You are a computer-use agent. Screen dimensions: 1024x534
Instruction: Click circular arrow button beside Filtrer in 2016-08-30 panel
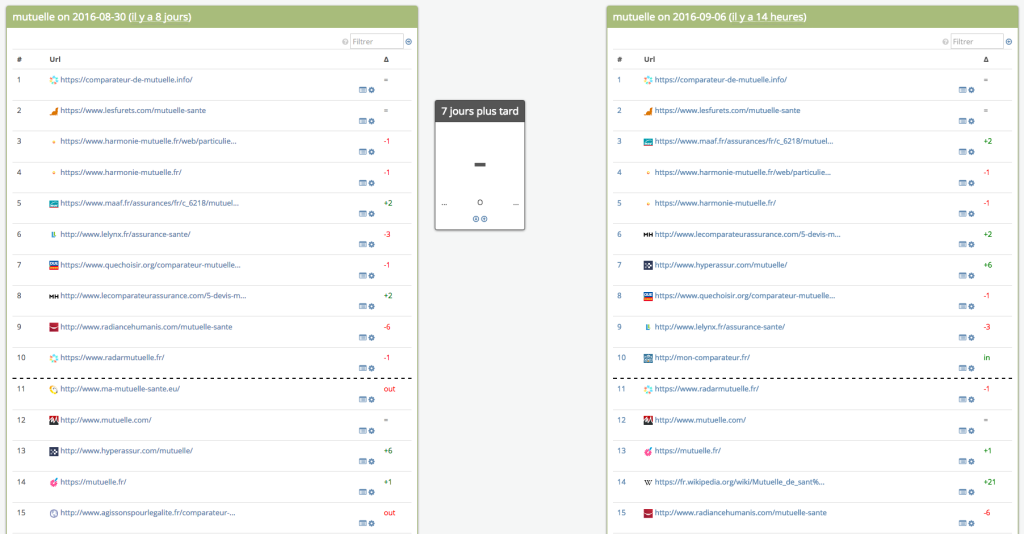409,42
